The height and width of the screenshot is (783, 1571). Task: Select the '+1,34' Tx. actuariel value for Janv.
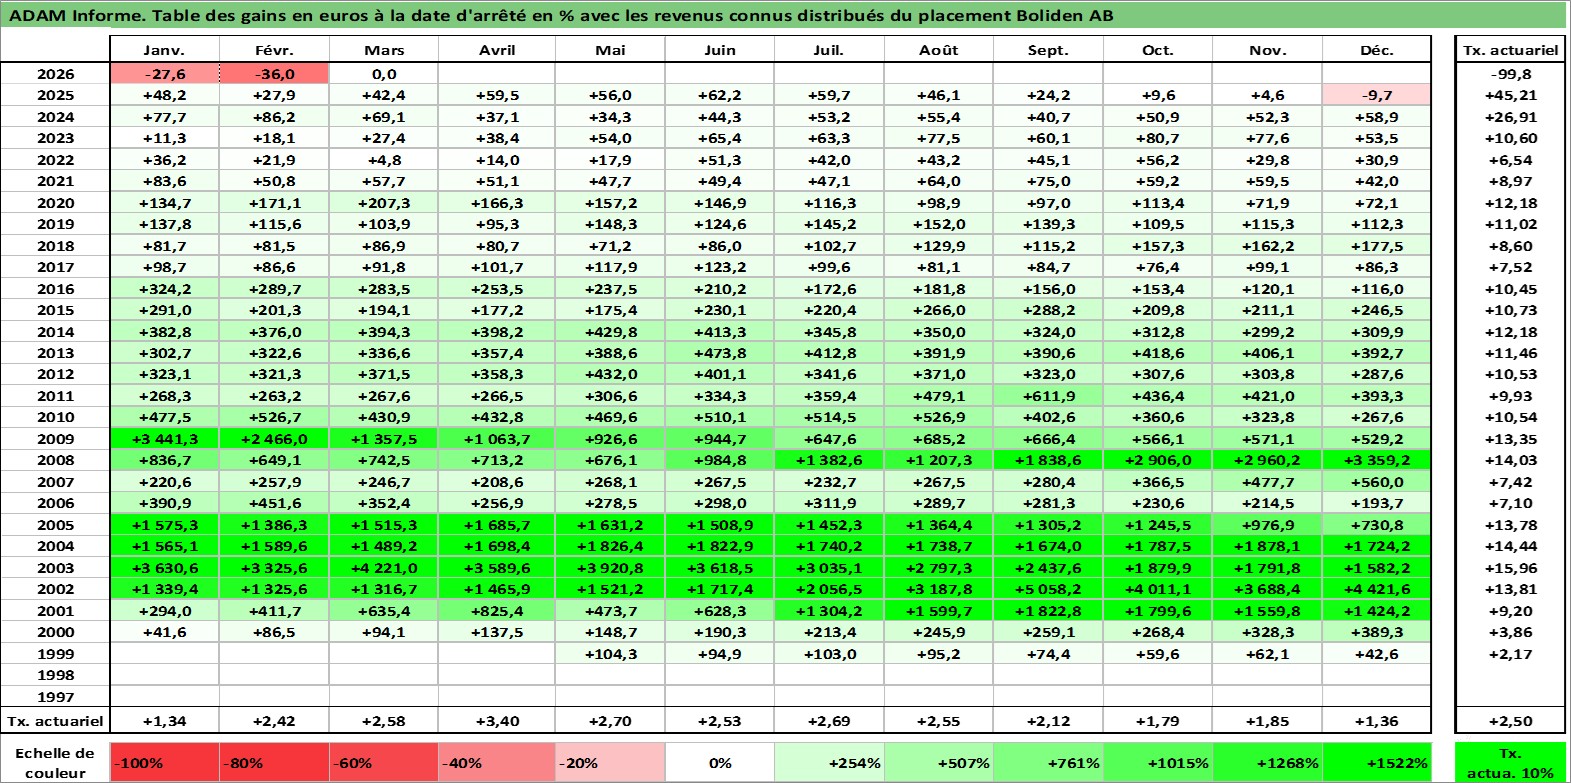[x=164, y=721]
